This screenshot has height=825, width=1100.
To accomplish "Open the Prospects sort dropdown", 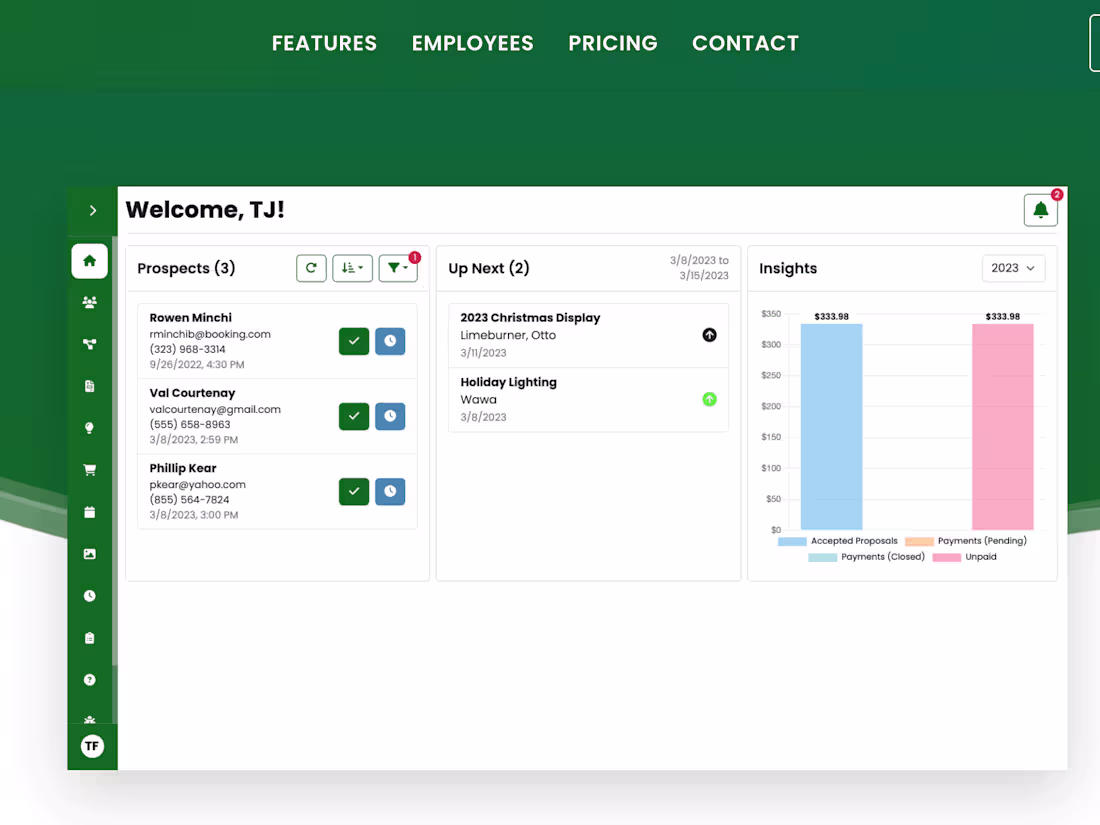I will 352,268.
